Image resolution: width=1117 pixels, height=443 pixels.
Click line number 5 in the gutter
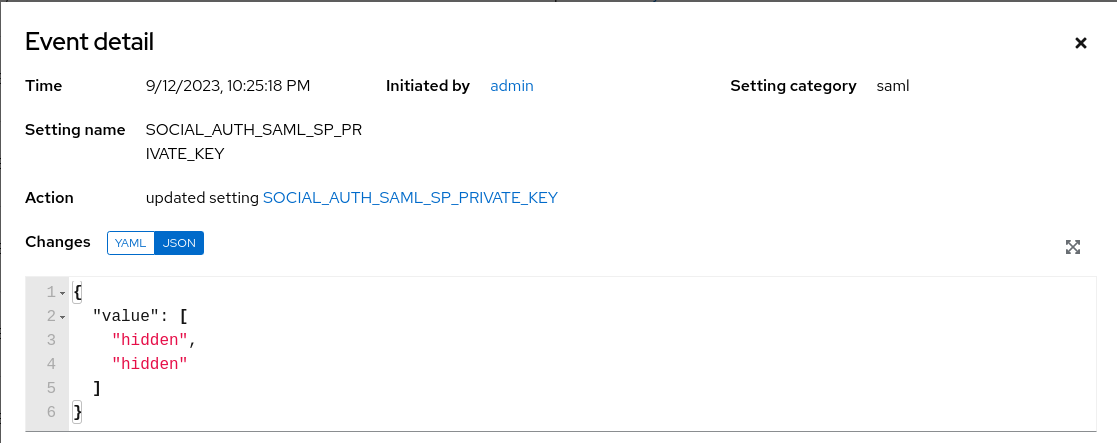(x=50, y=388)
